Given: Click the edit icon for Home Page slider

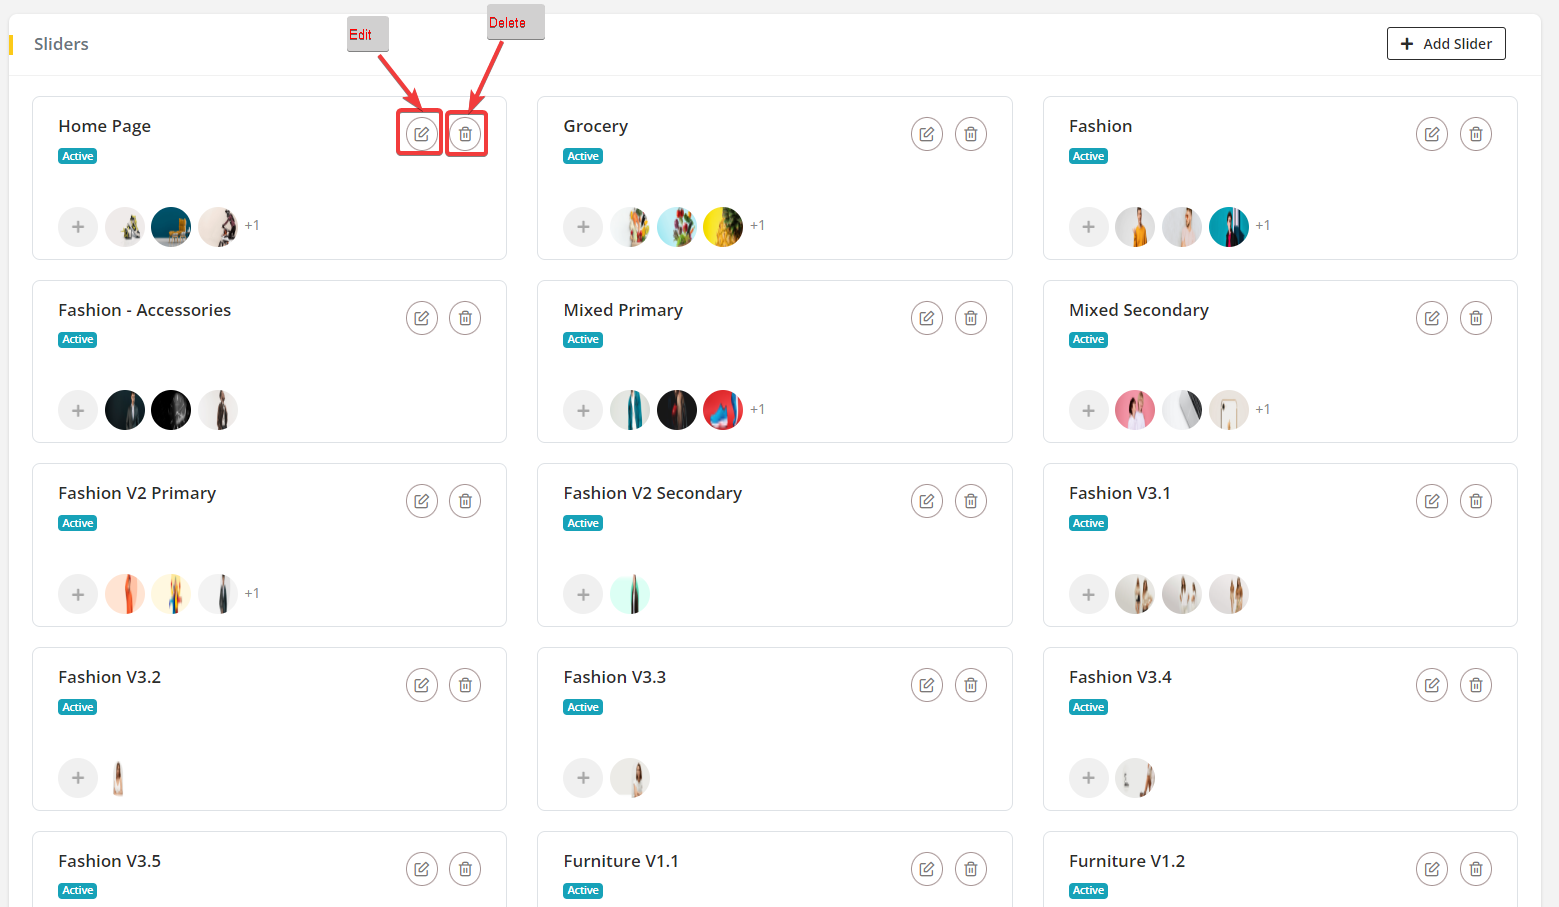Looking at the screenshot, I should (x=421, y=134).
